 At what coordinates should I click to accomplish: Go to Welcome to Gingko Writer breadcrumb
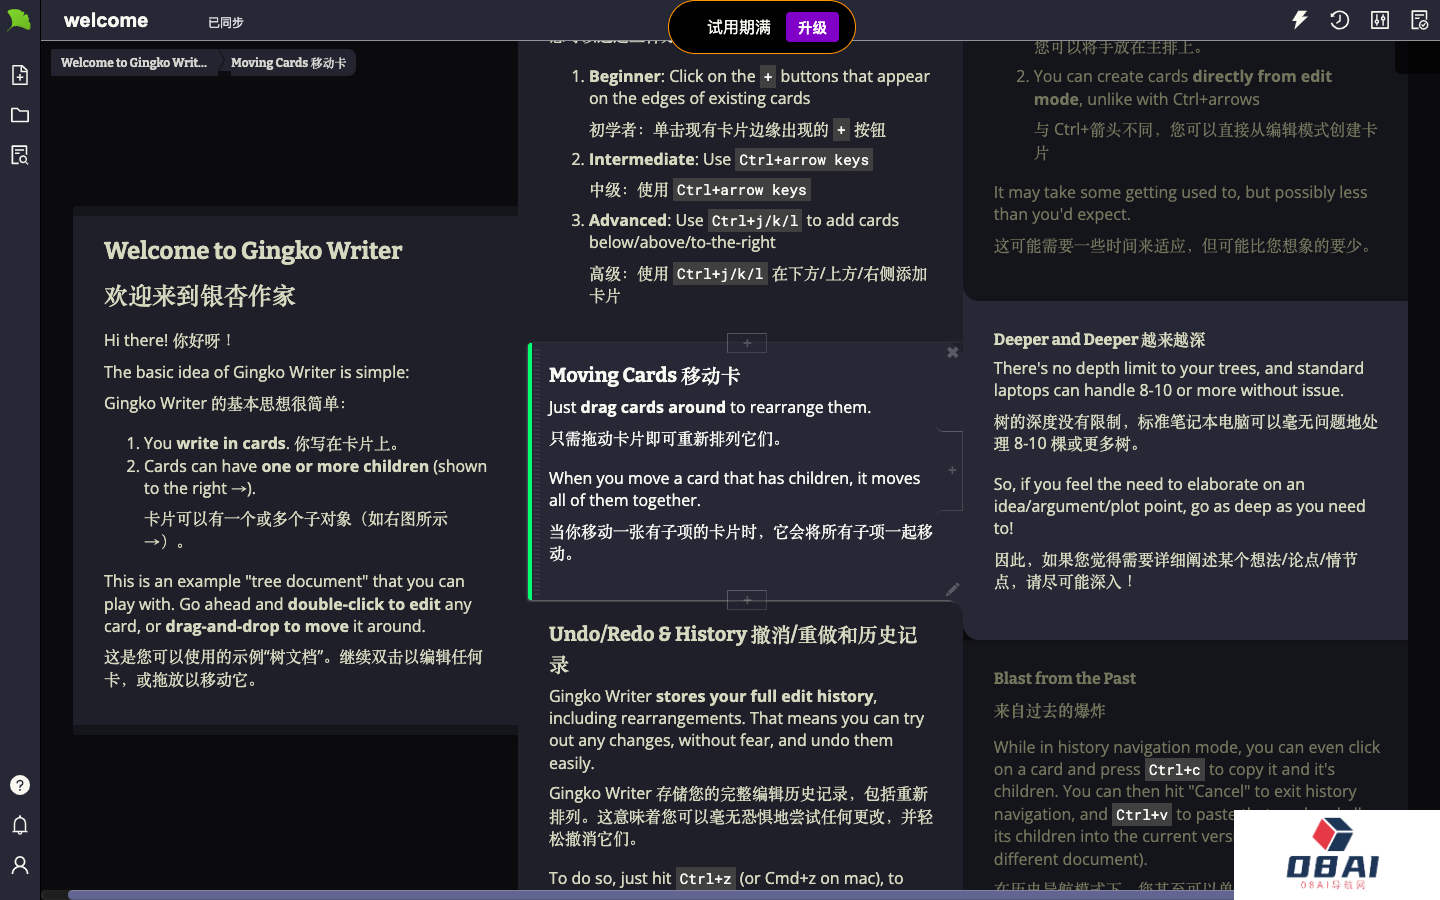[x=134, y=63]
